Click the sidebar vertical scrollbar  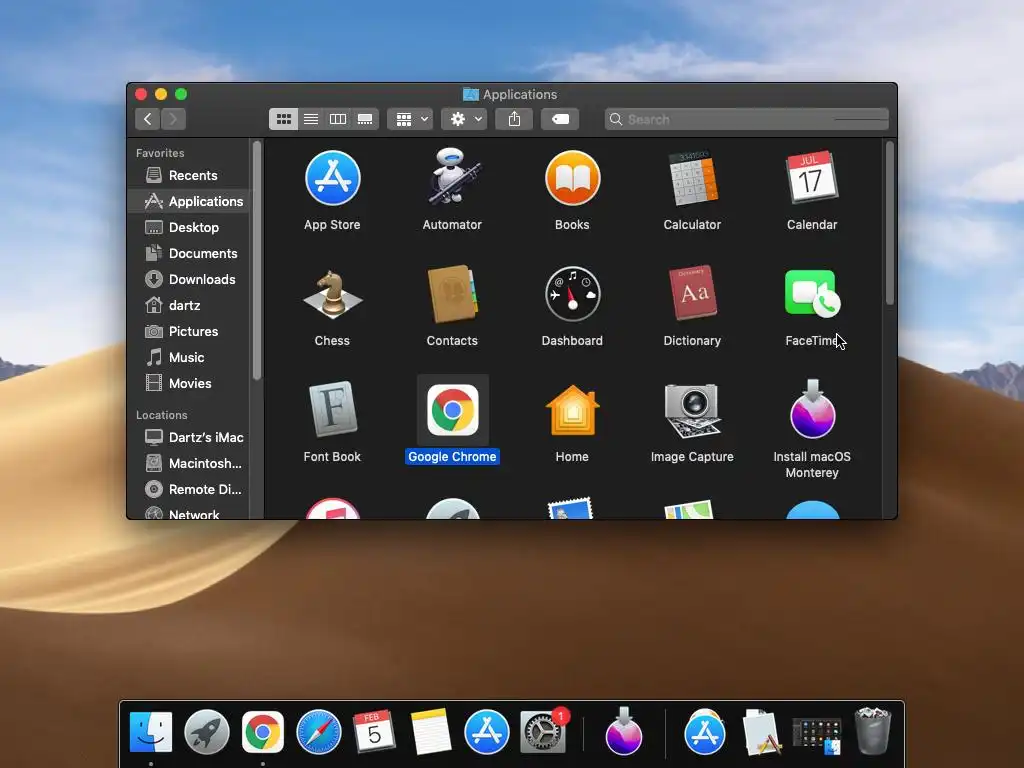(x=257, y=261)
